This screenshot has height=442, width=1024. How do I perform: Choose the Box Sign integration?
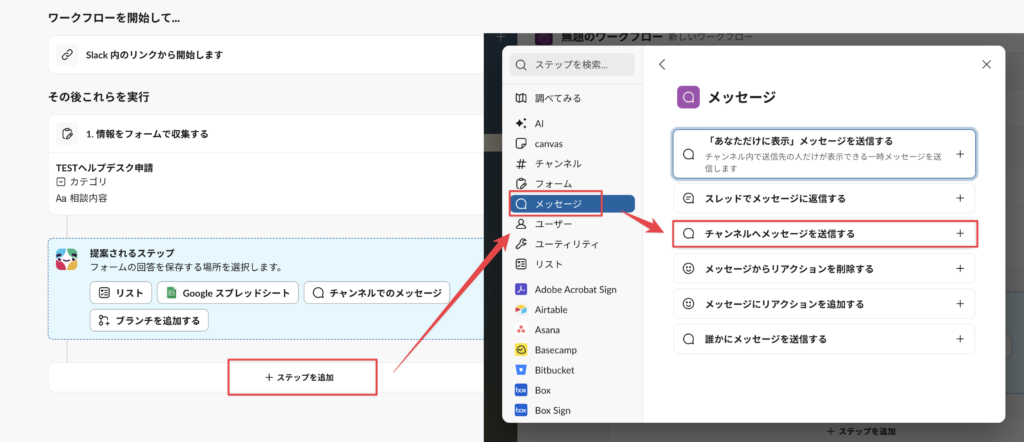556,410
